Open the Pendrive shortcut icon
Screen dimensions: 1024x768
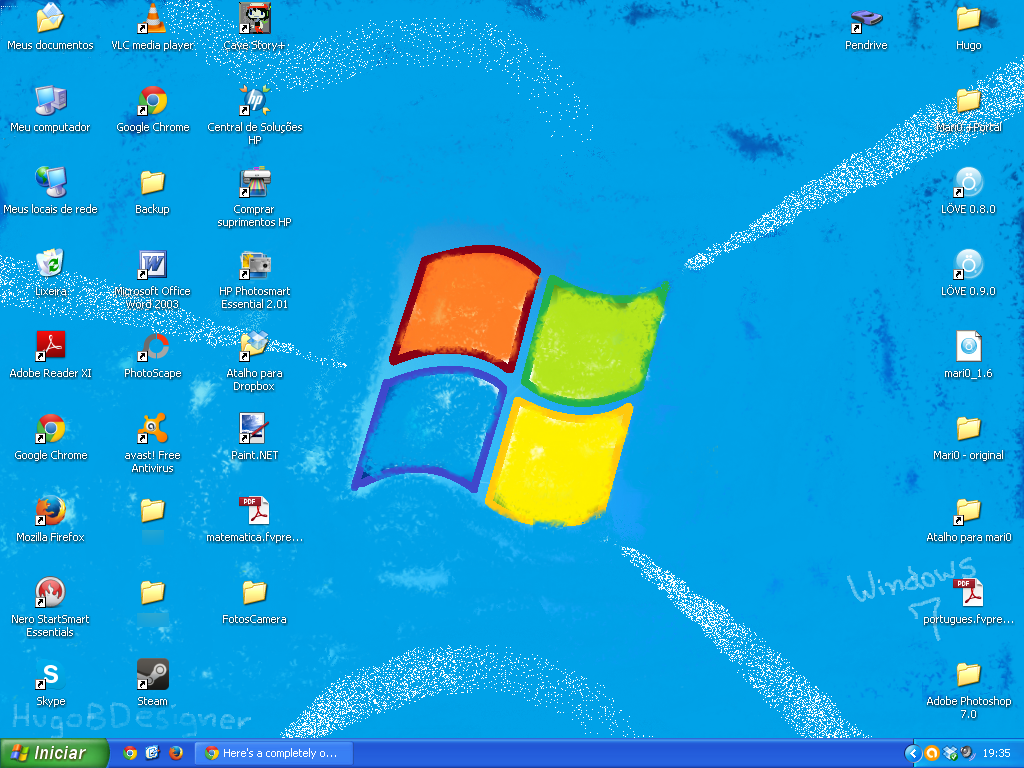[x=866, y=19]
